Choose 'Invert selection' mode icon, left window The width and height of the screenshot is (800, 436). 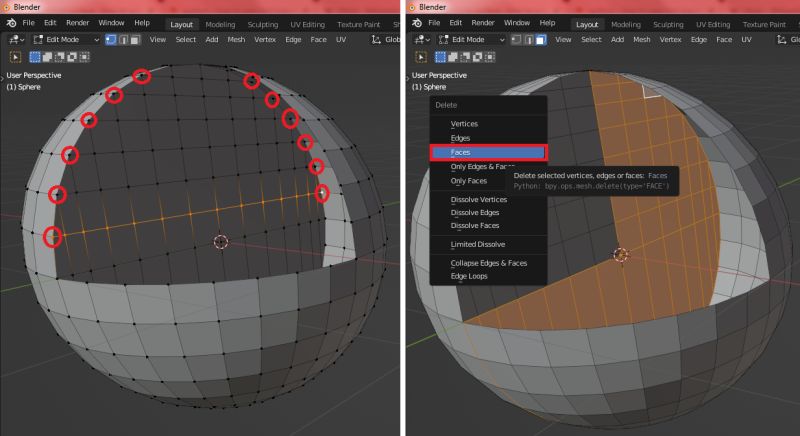71,57
